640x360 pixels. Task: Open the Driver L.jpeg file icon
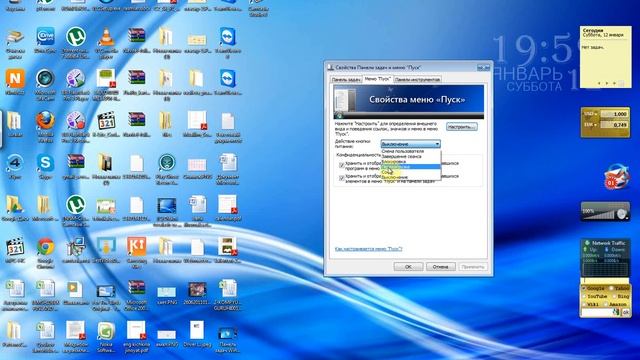point(197,331)
